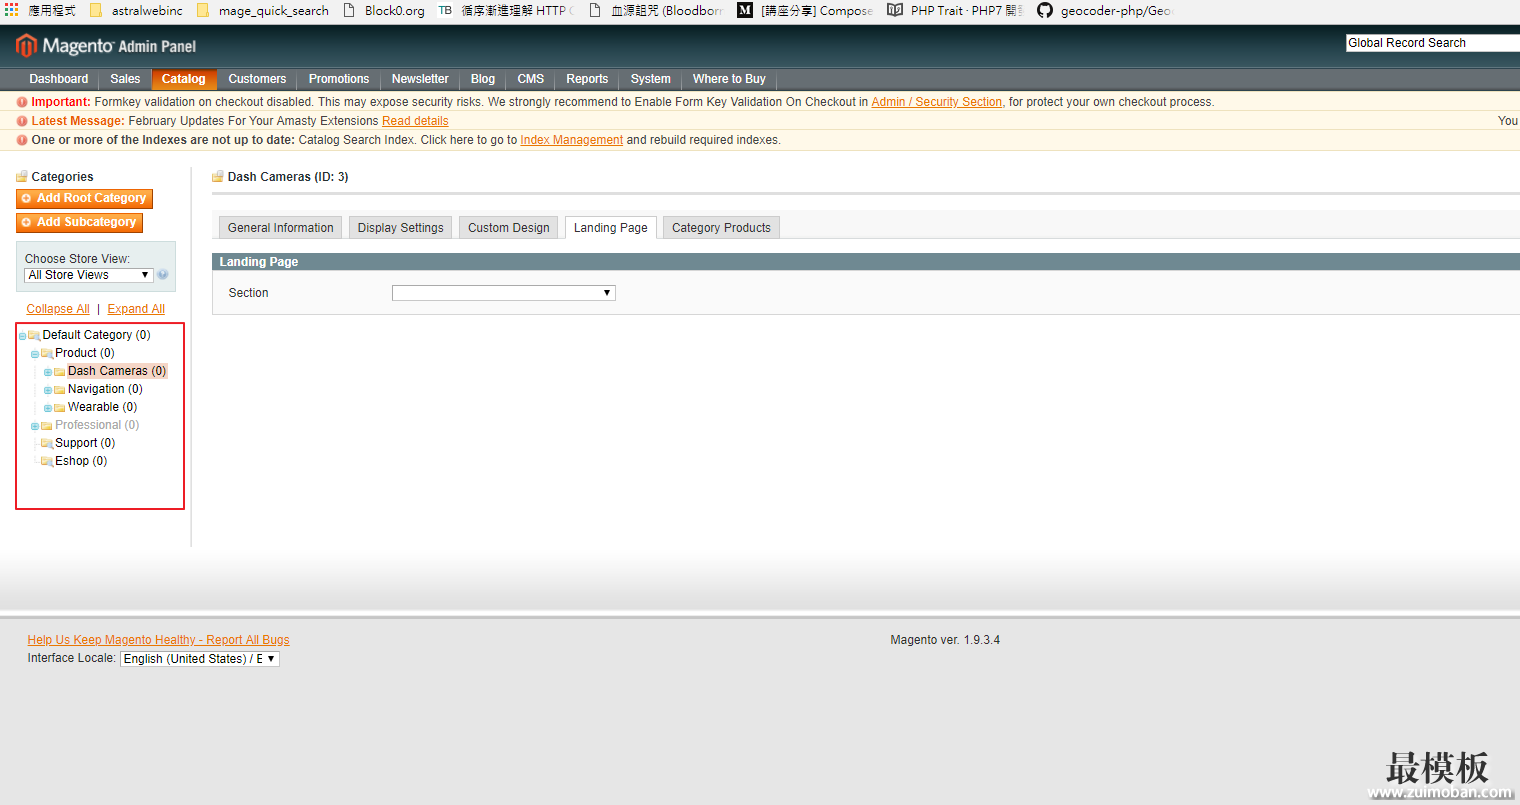This screenshot has height=805, width=1520.
Task: Open the Block0.org bookmark
Action: [x=383, y=10]
